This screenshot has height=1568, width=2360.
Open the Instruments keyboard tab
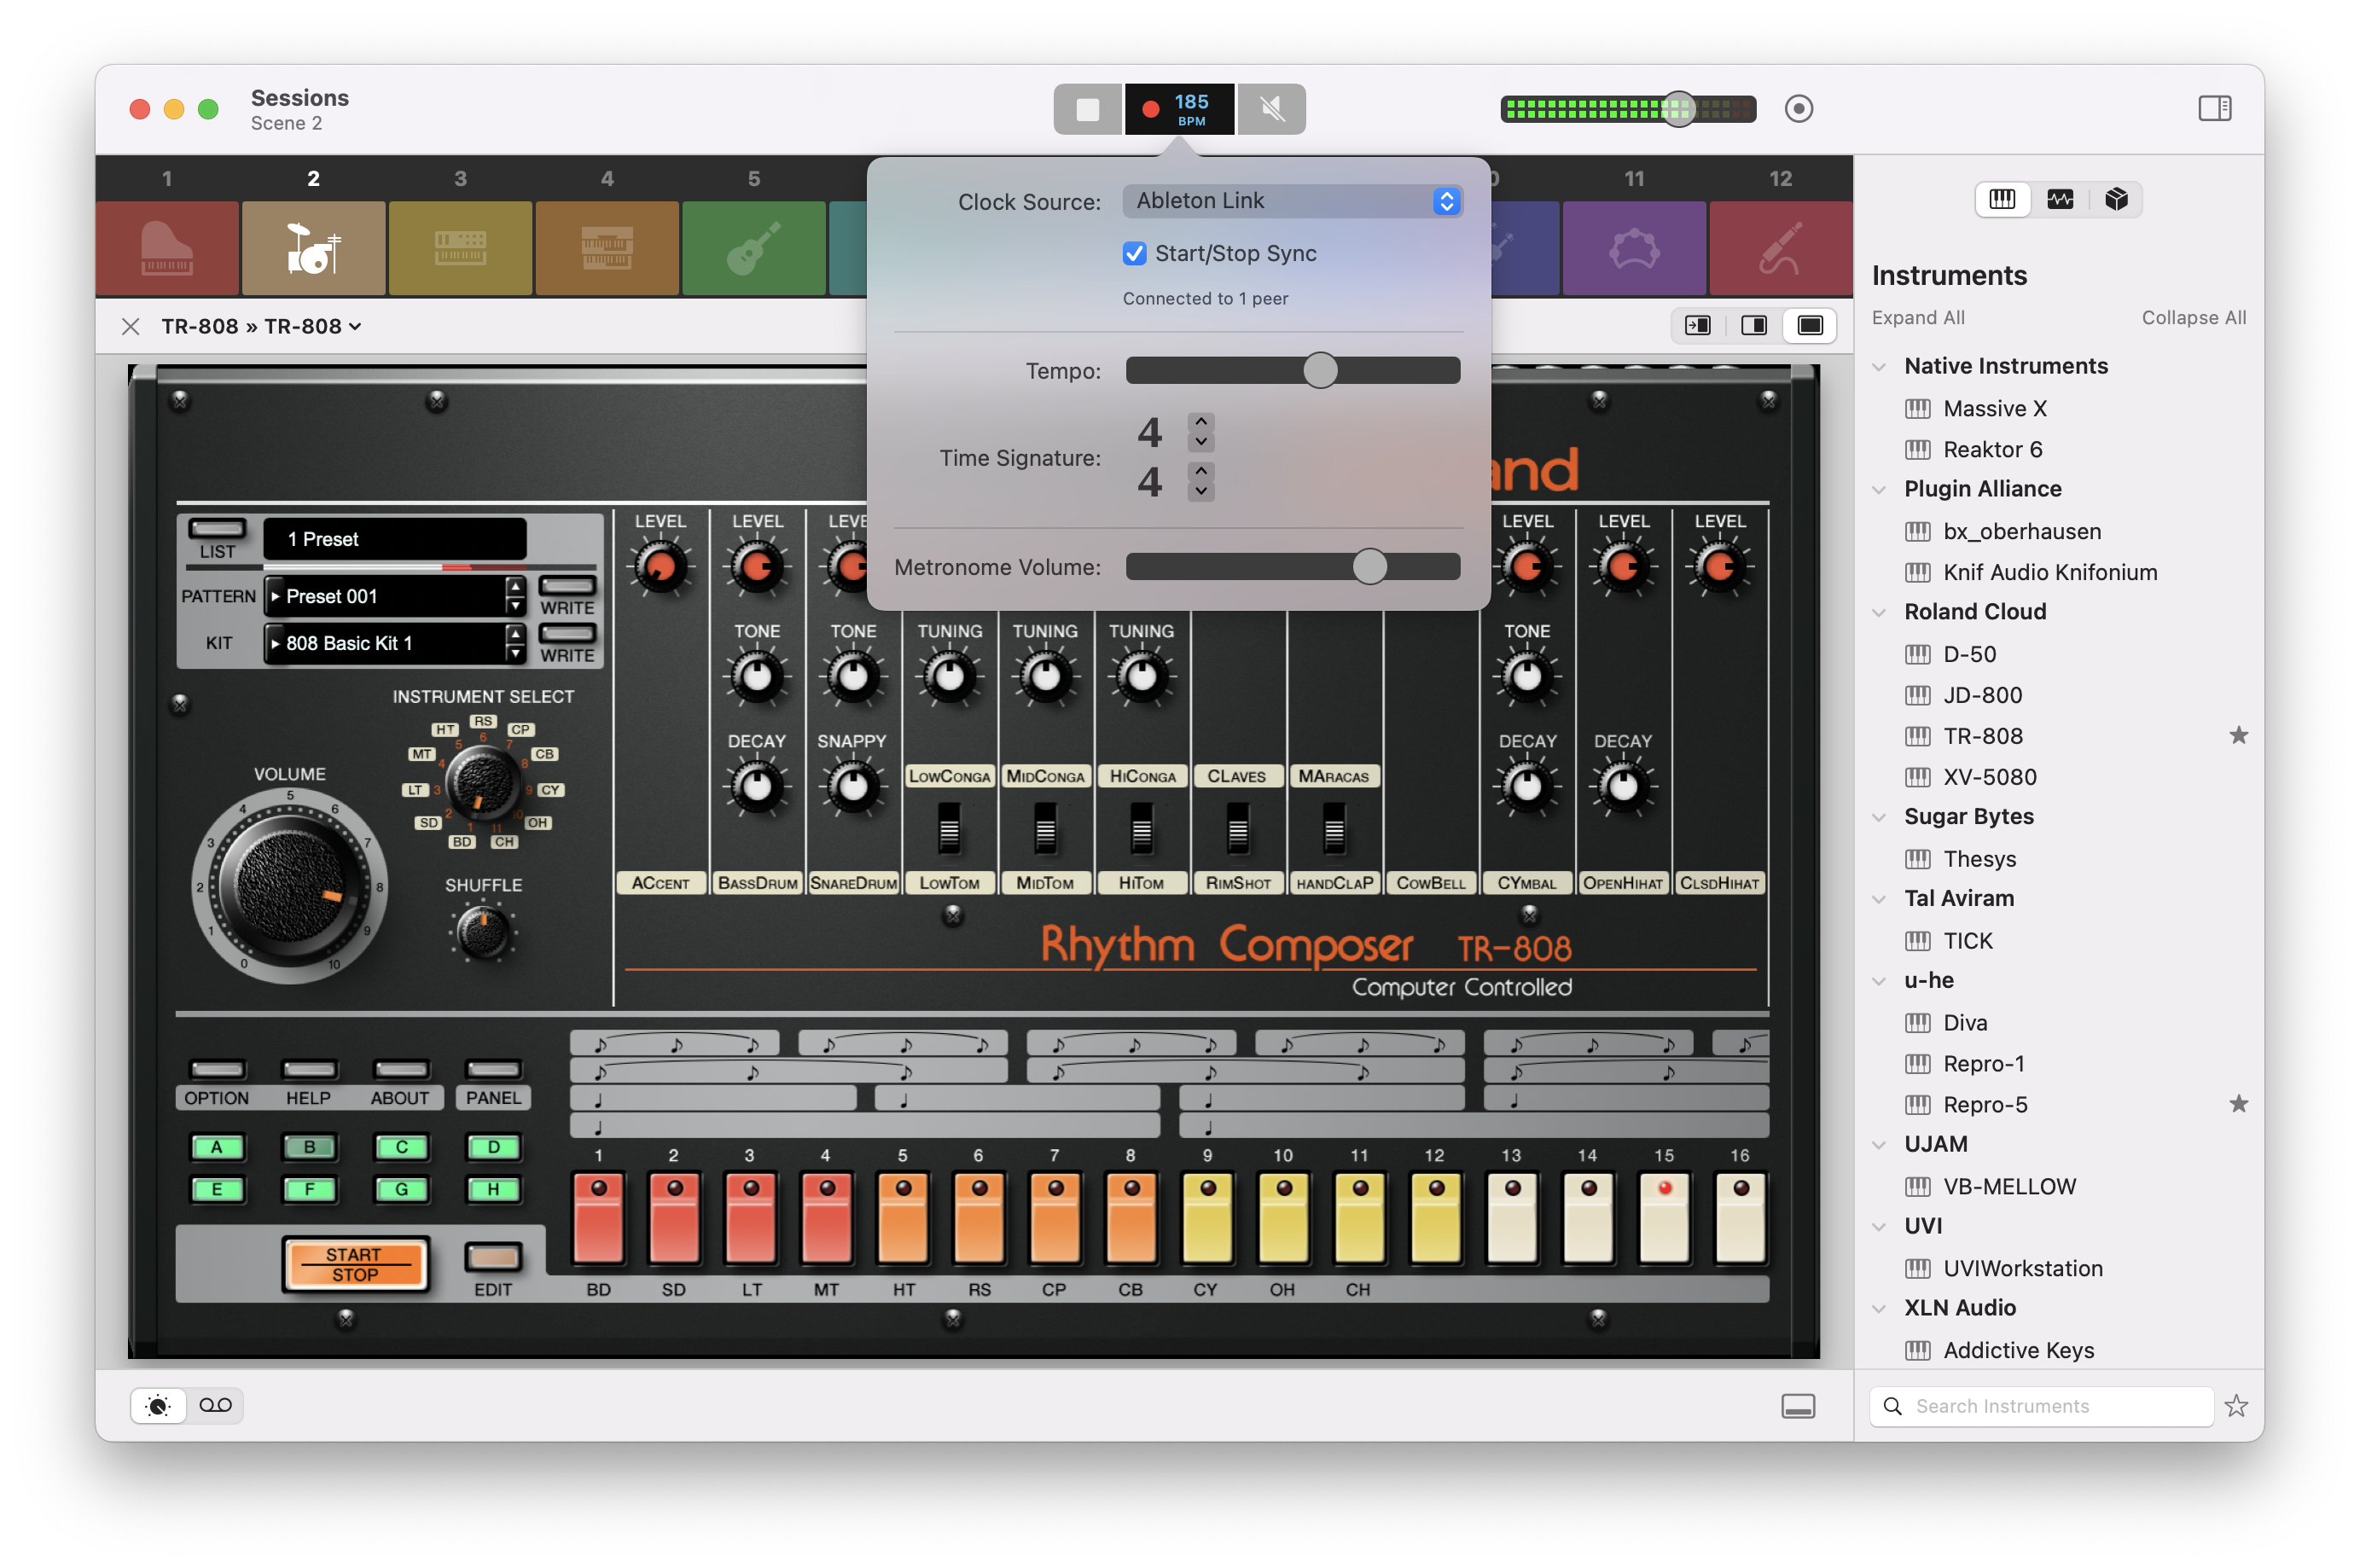point(2002,199)
